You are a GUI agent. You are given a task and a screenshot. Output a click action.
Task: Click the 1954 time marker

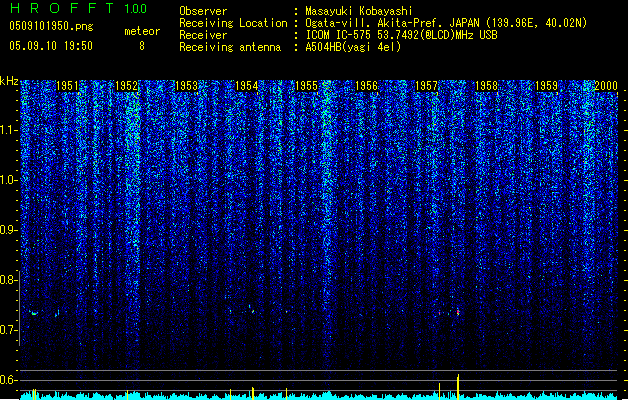coord(246,86)
